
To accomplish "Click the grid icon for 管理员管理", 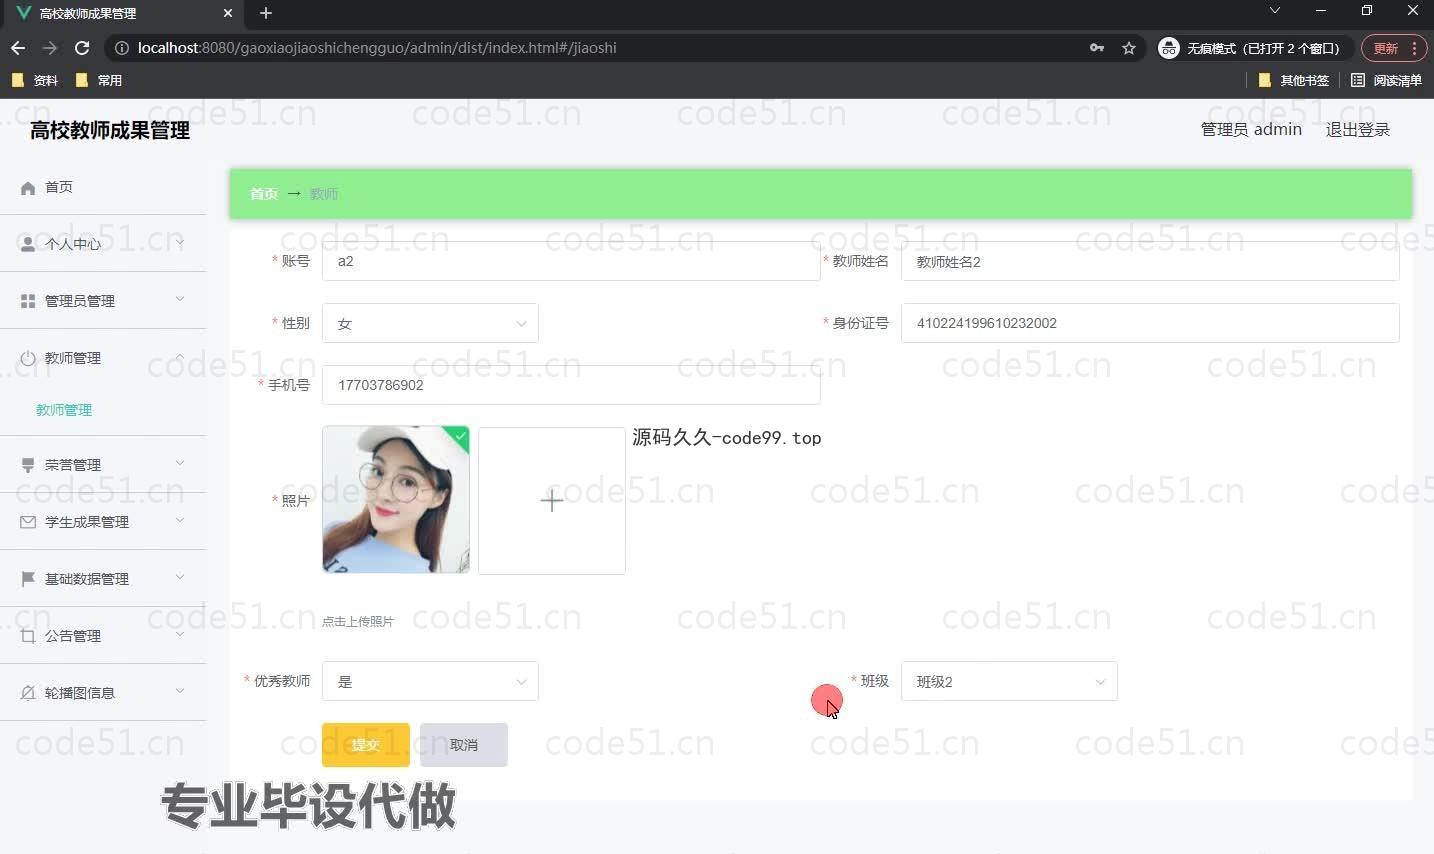I will 28,301.
